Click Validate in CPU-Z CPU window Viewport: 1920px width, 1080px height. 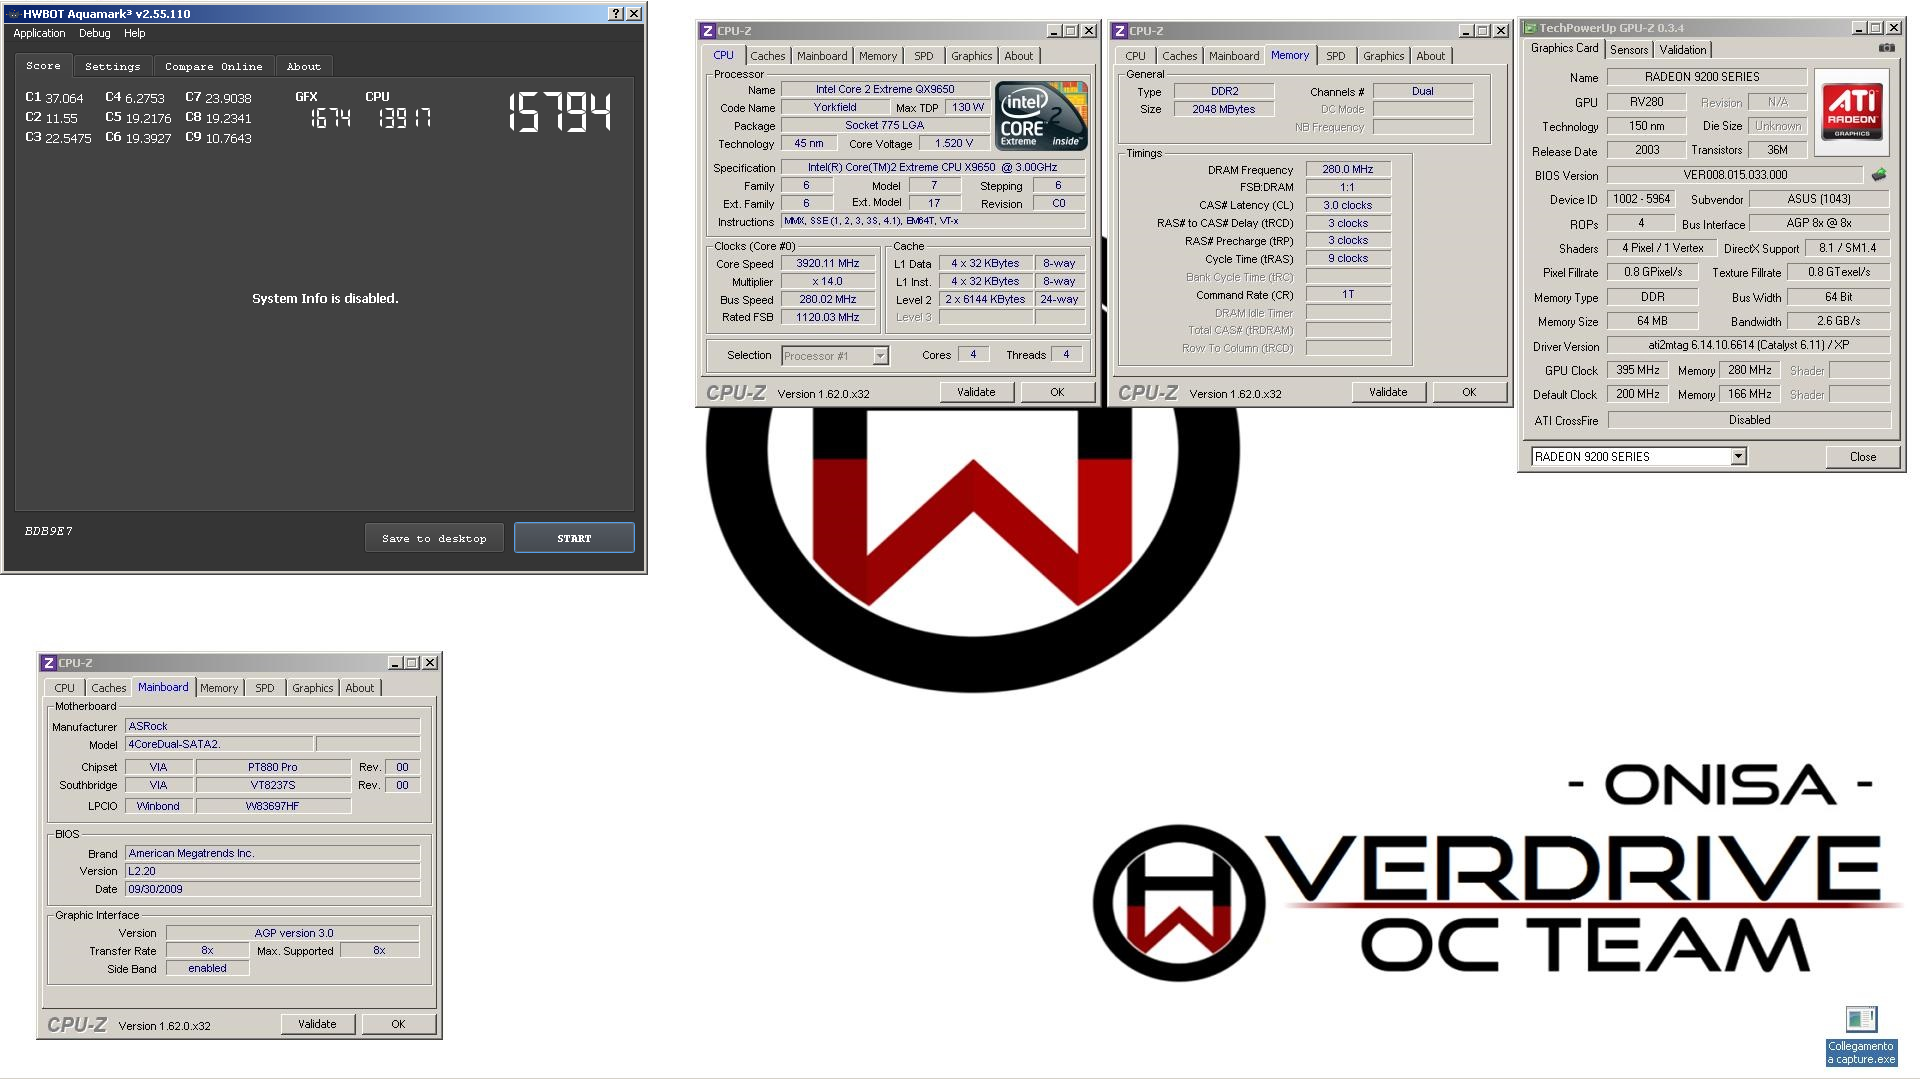[x=976, y=392]
